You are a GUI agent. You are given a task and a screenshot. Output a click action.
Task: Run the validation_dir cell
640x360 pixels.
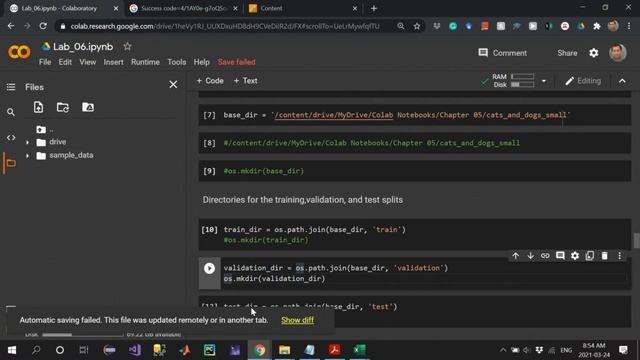tap(209, 268)
